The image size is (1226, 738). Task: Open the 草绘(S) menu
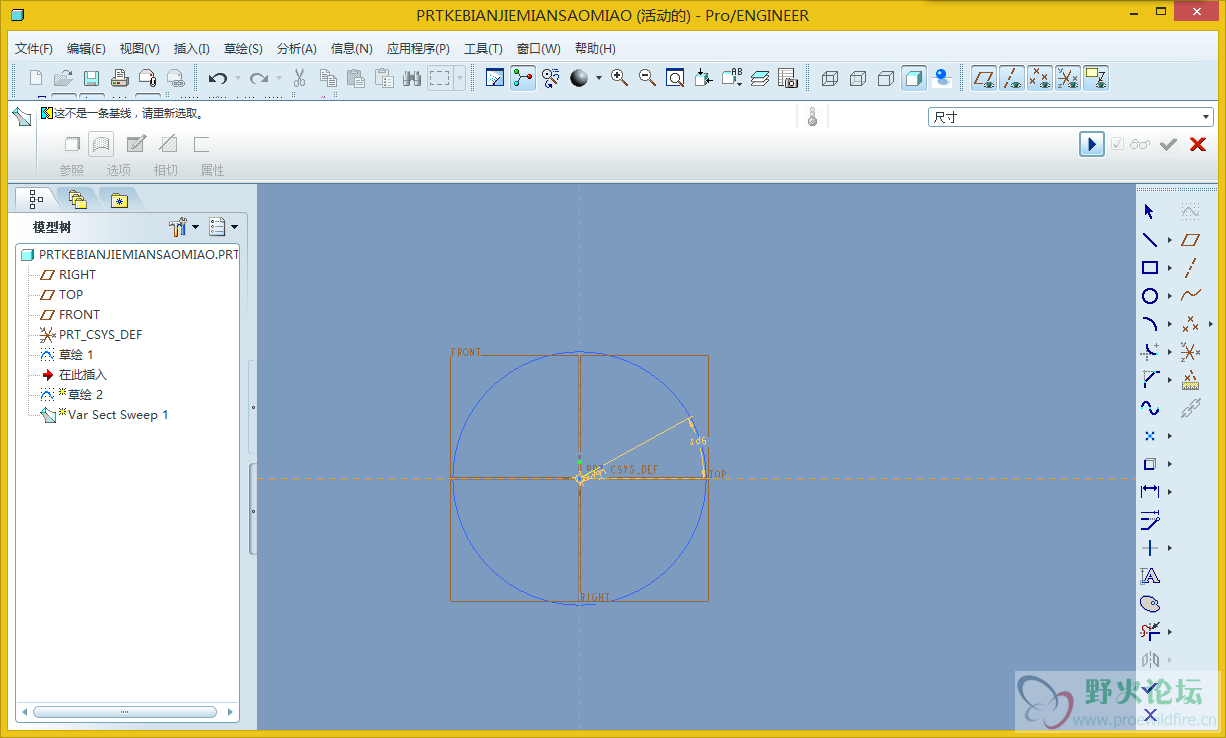click(243, 48)
